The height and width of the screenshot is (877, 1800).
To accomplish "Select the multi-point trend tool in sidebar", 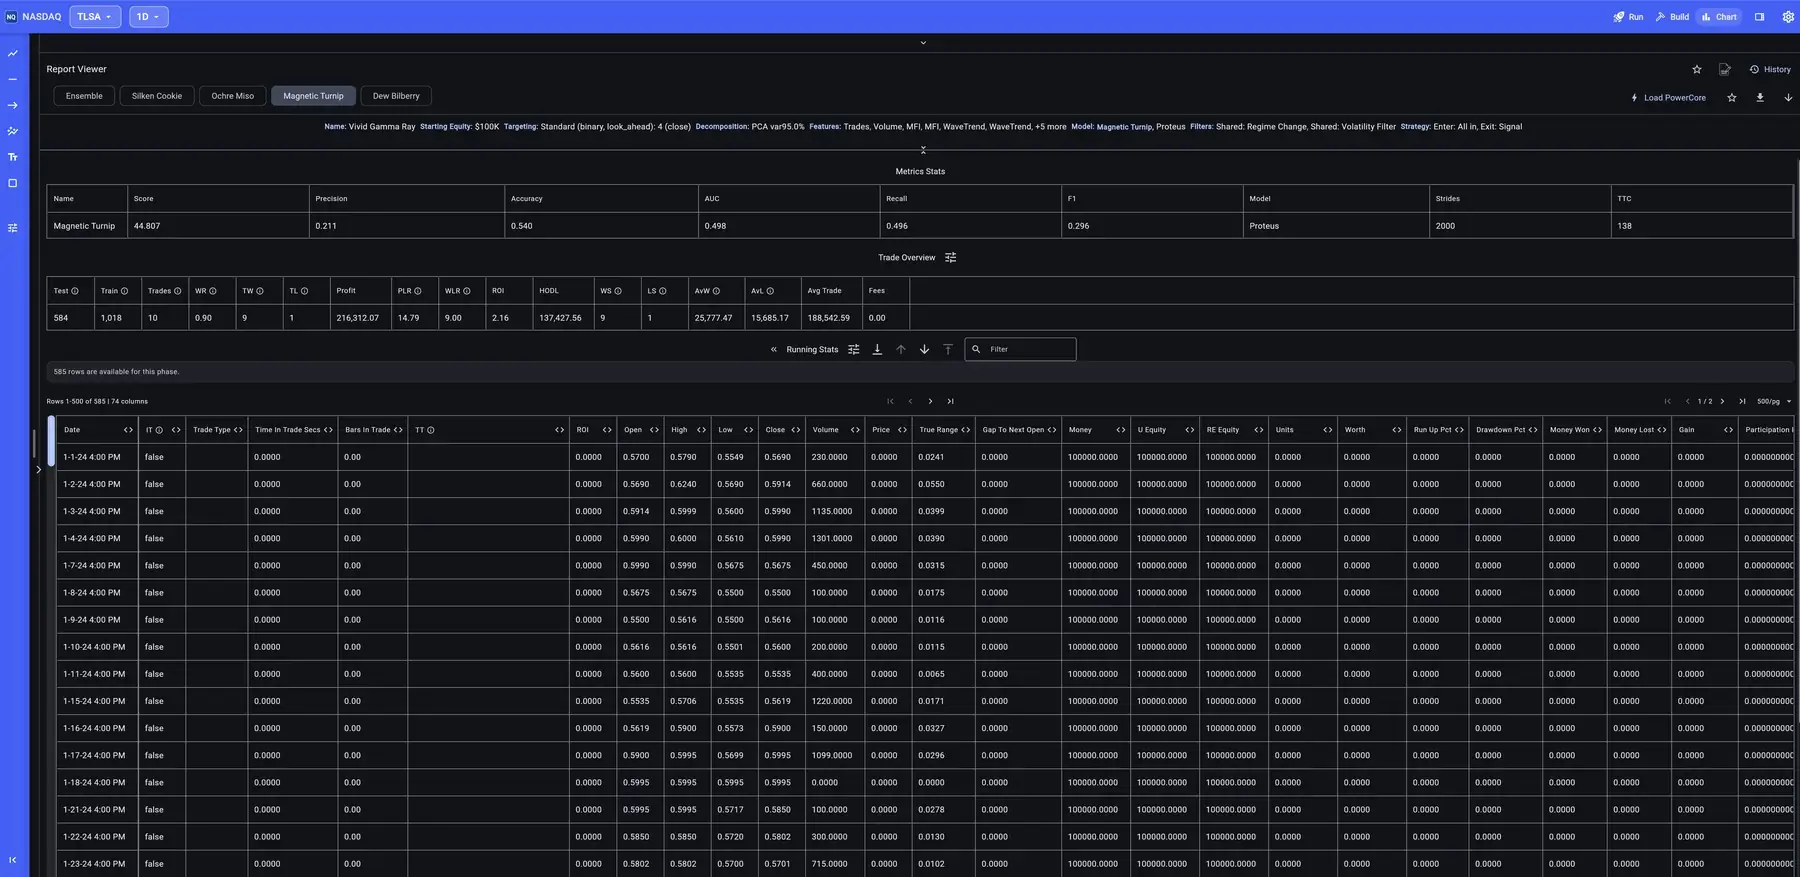I will (x=12, y=131).
